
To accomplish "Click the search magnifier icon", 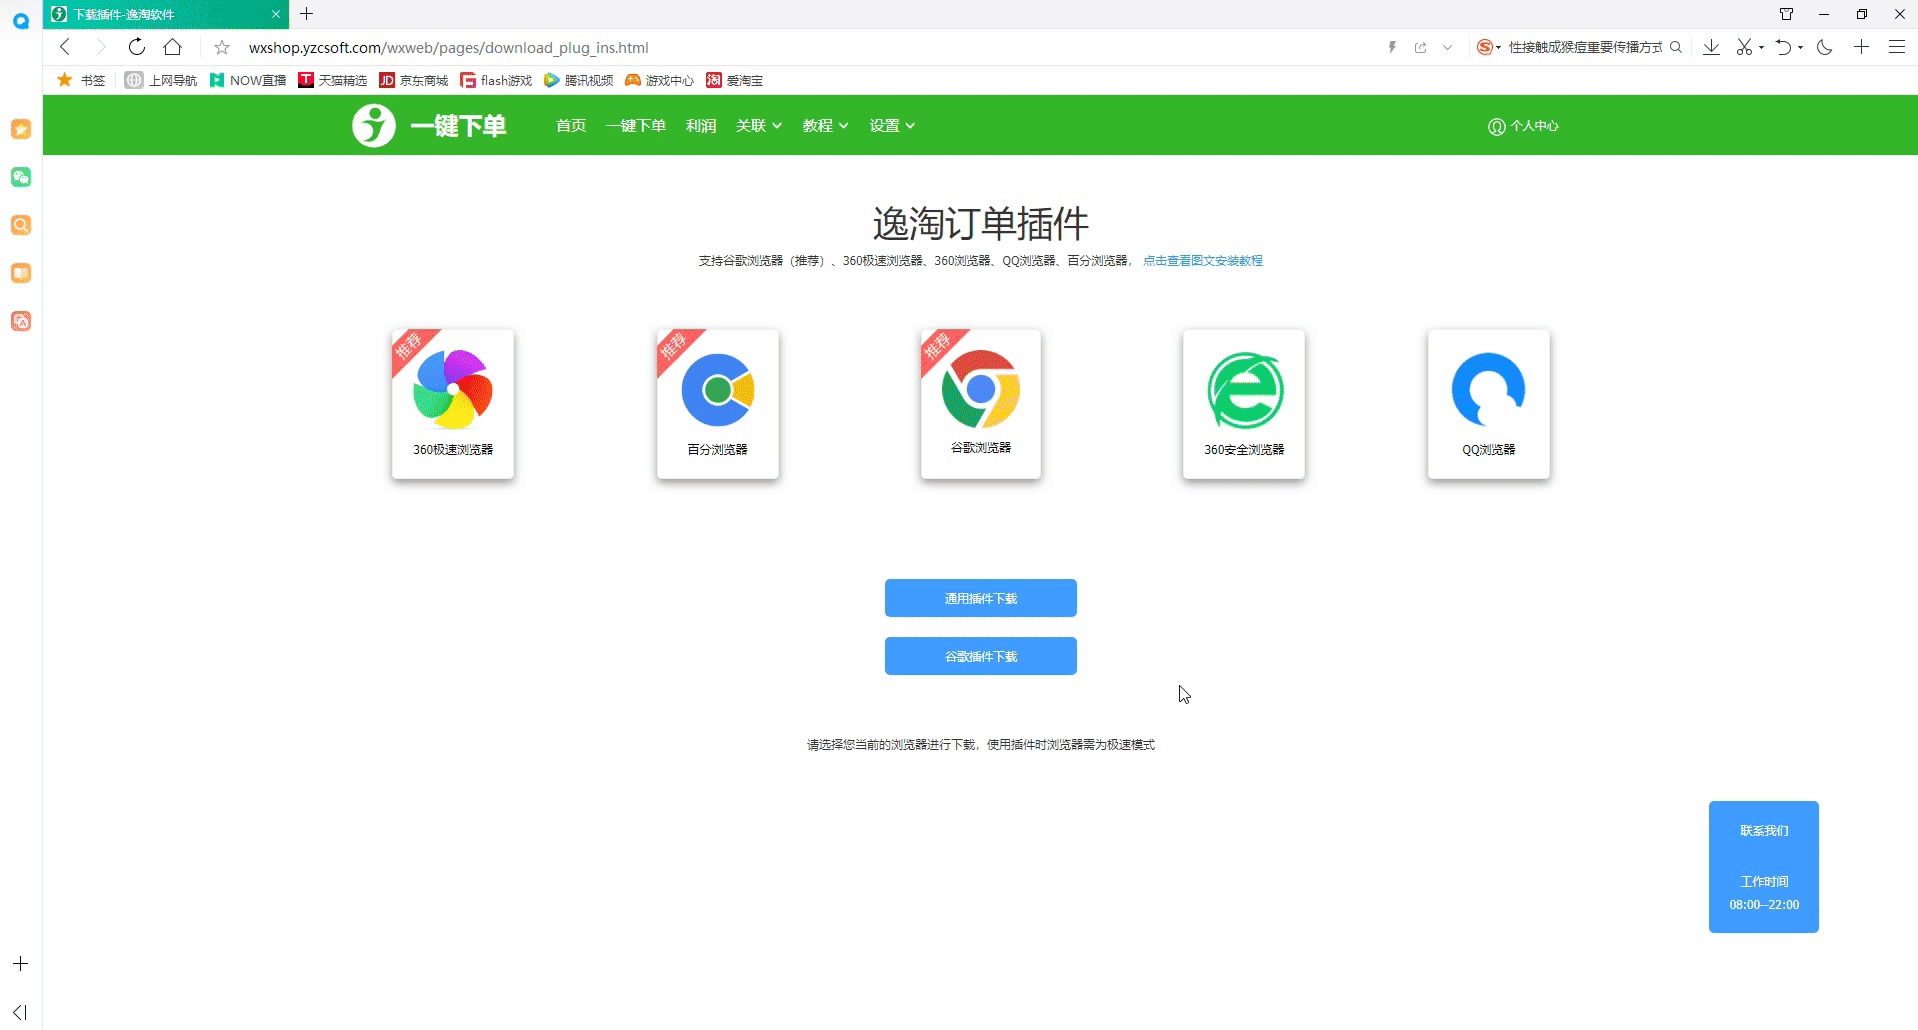I will [x=1677, y=47].
